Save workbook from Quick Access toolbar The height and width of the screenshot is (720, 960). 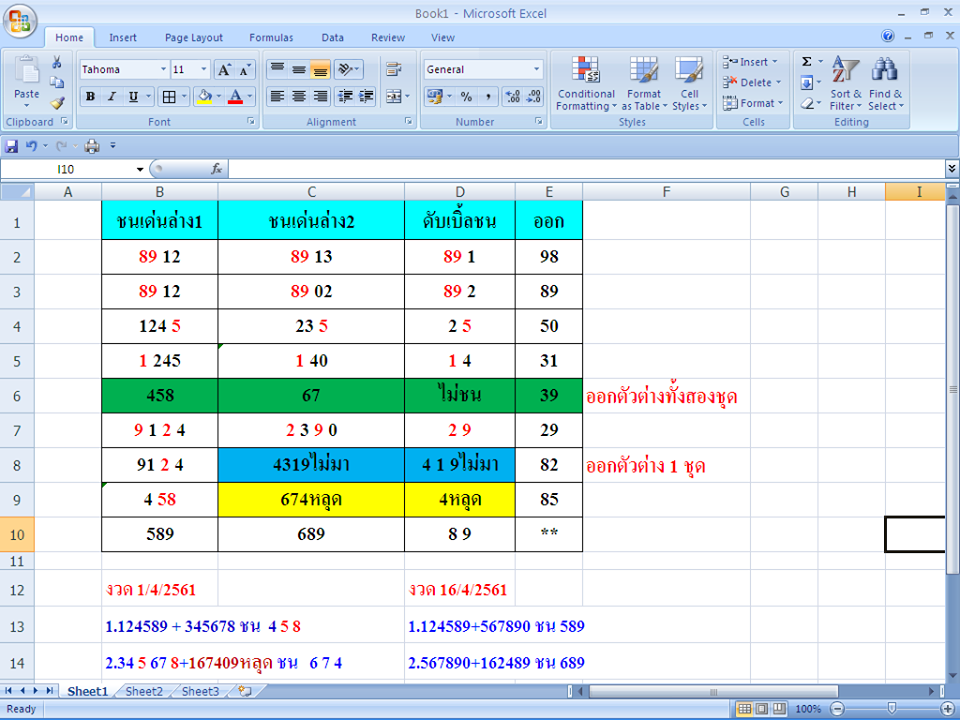[x=11, y=146]
